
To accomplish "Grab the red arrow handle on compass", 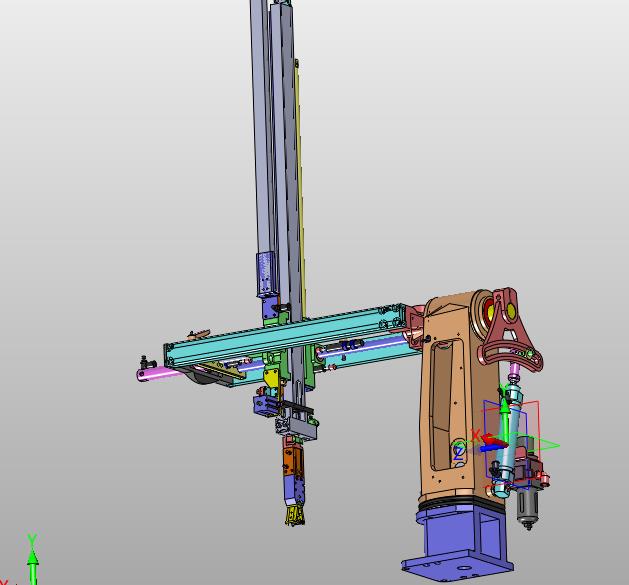I will point(495,441).
